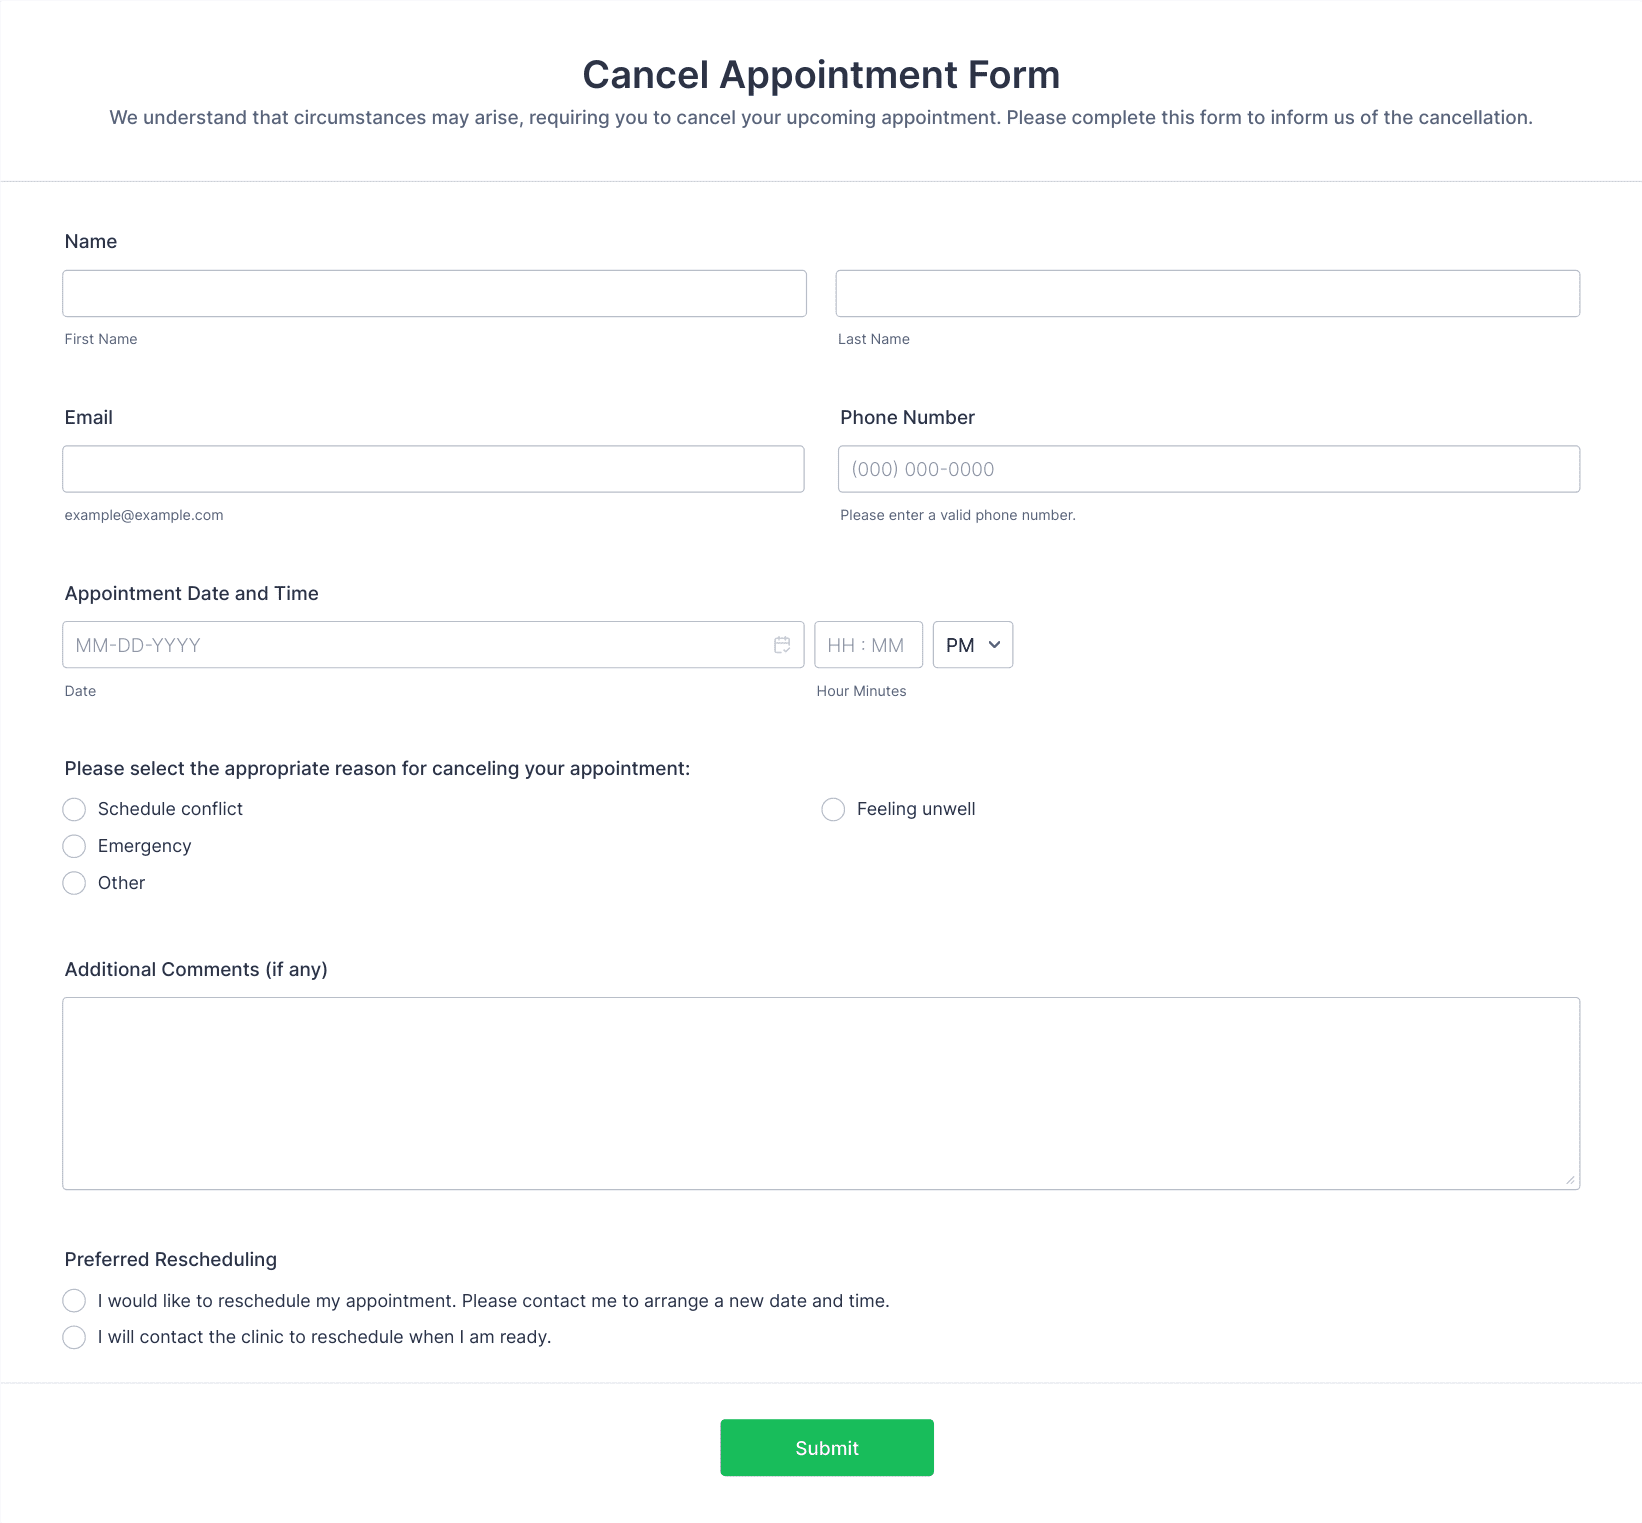This screenshot has height=1523, width=1642.
Task: Click the Feeling unwell label text
Action: click(916, 809)
